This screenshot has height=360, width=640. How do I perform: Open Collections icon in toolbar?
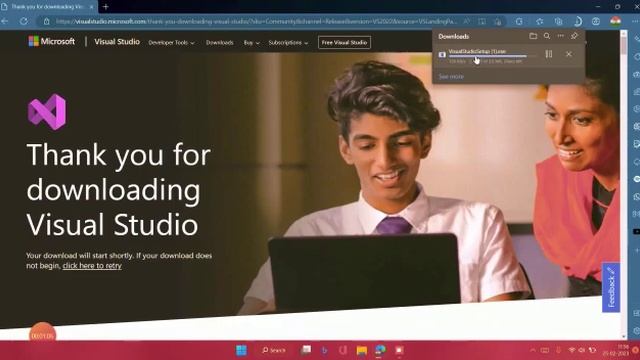558,21
